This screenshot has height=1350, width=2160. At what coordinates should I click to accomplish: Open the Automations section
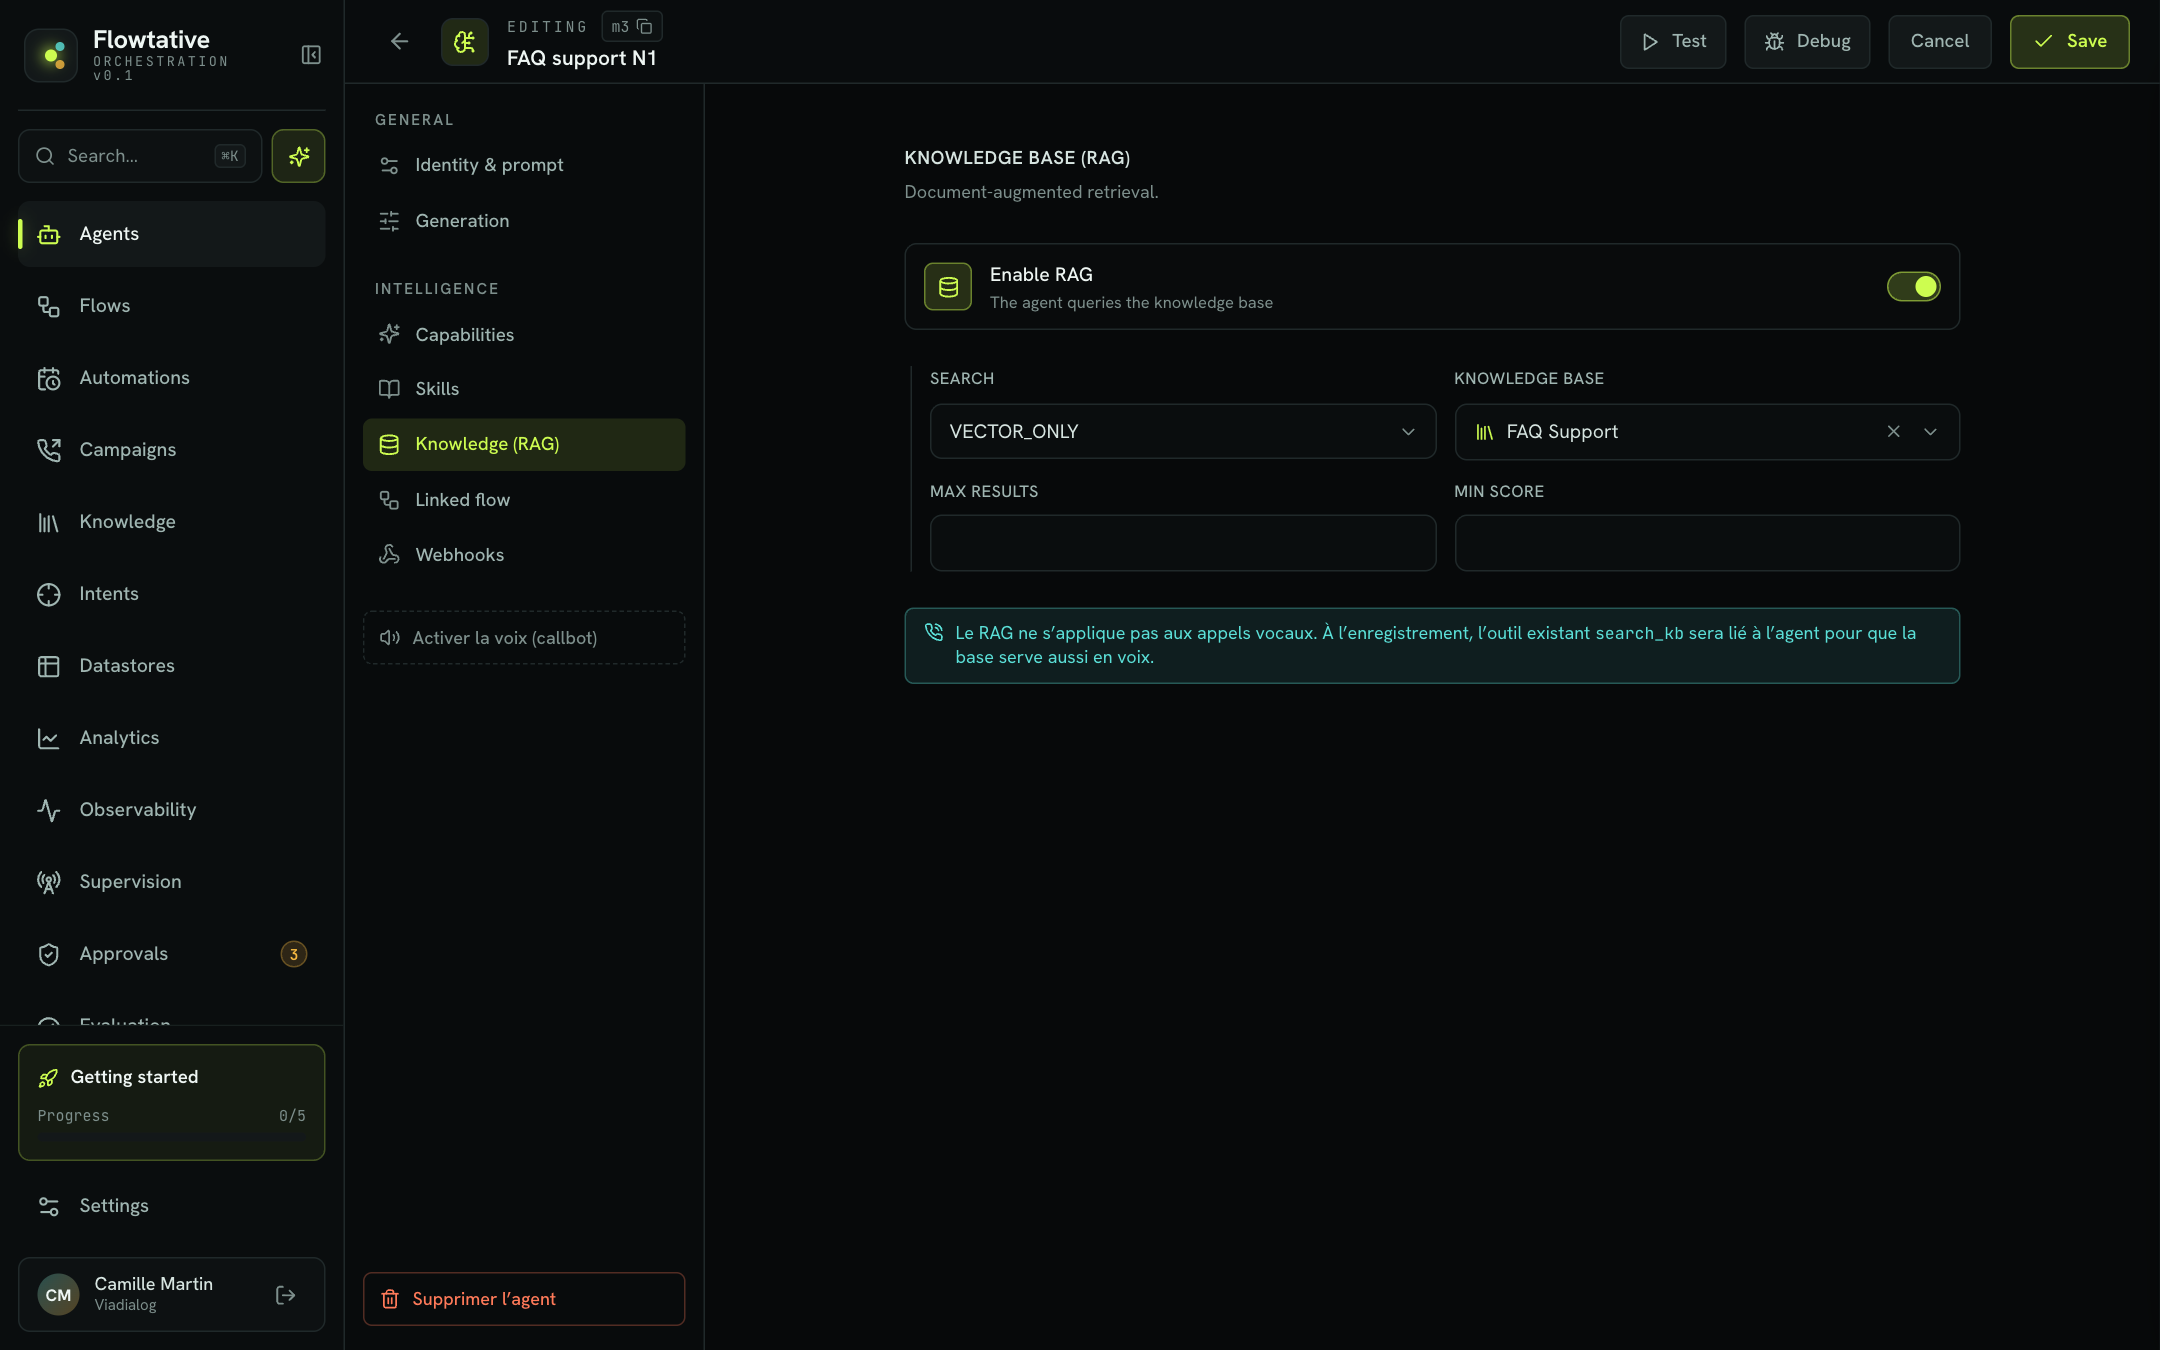coord(172,378)
